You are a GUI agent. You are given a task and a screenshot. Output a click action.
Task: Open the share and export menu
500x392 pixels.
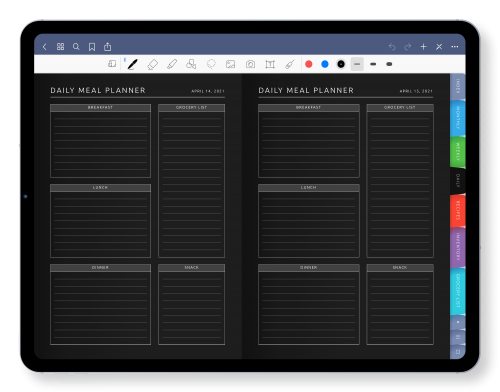[107, 47]
